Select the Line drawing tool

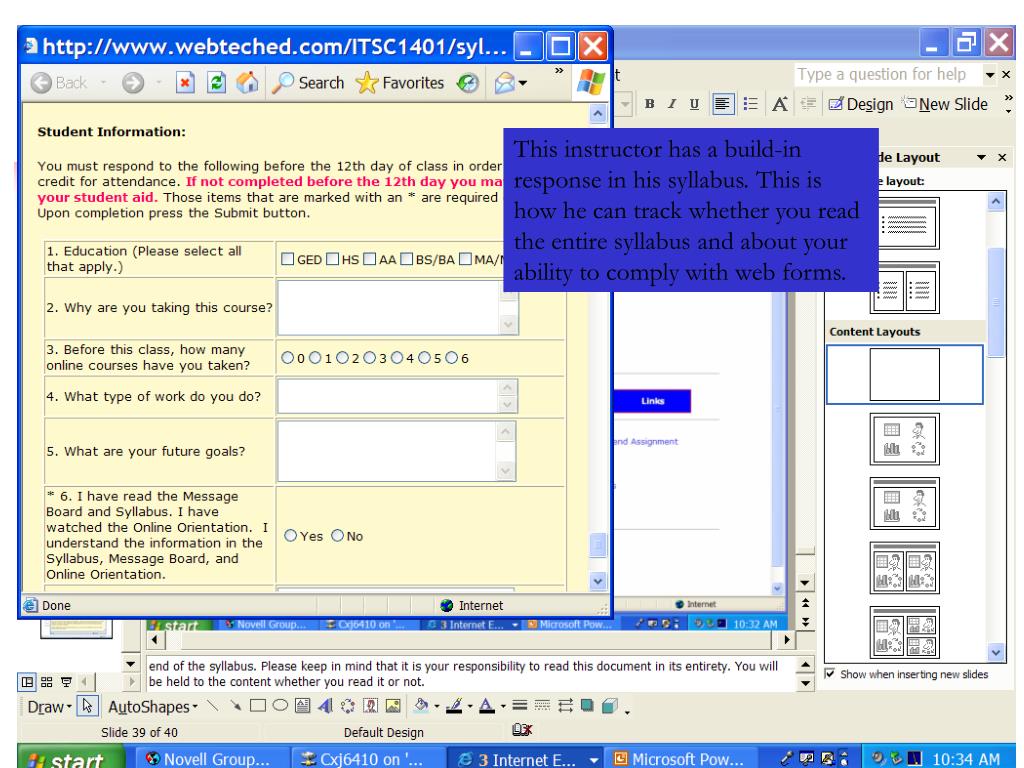[212, 706]
